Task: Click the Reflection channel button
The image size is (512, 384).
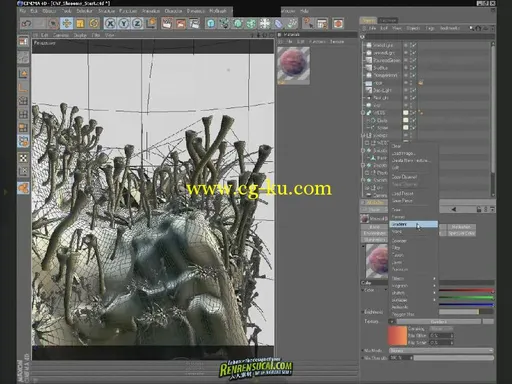Action: coord(461,227)
